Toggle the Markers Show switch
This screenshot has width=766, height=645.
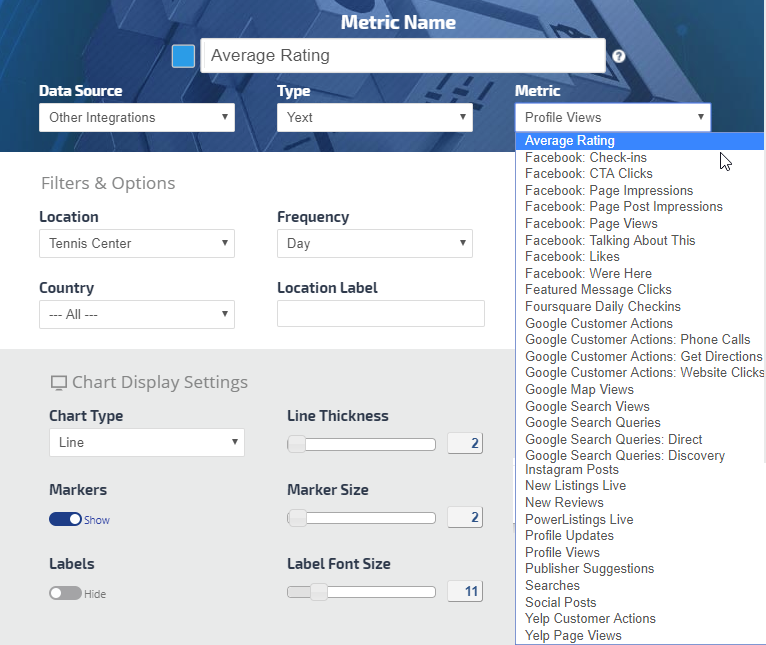tap(65, 519)
